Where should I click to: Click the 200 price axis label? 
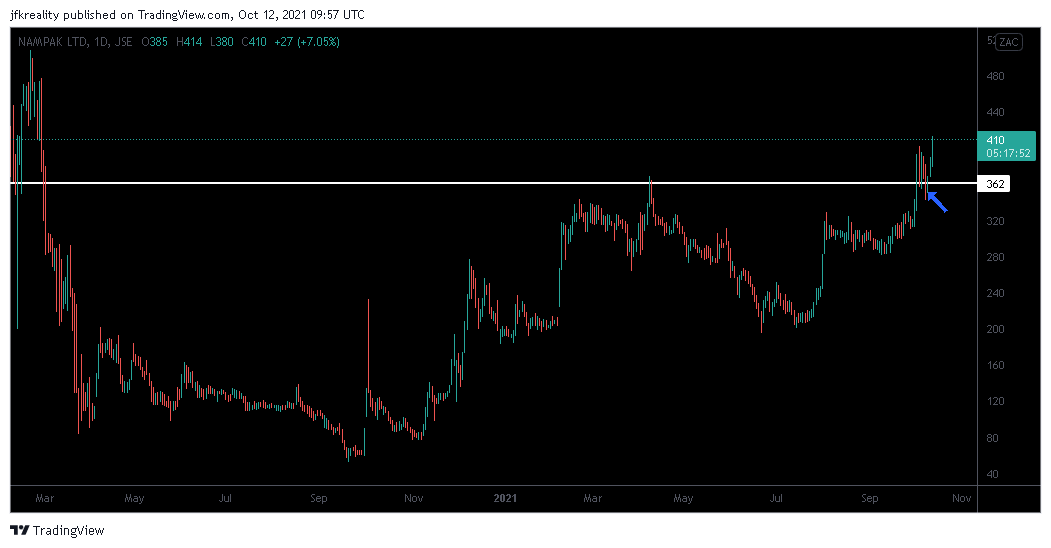coord(996,330)
